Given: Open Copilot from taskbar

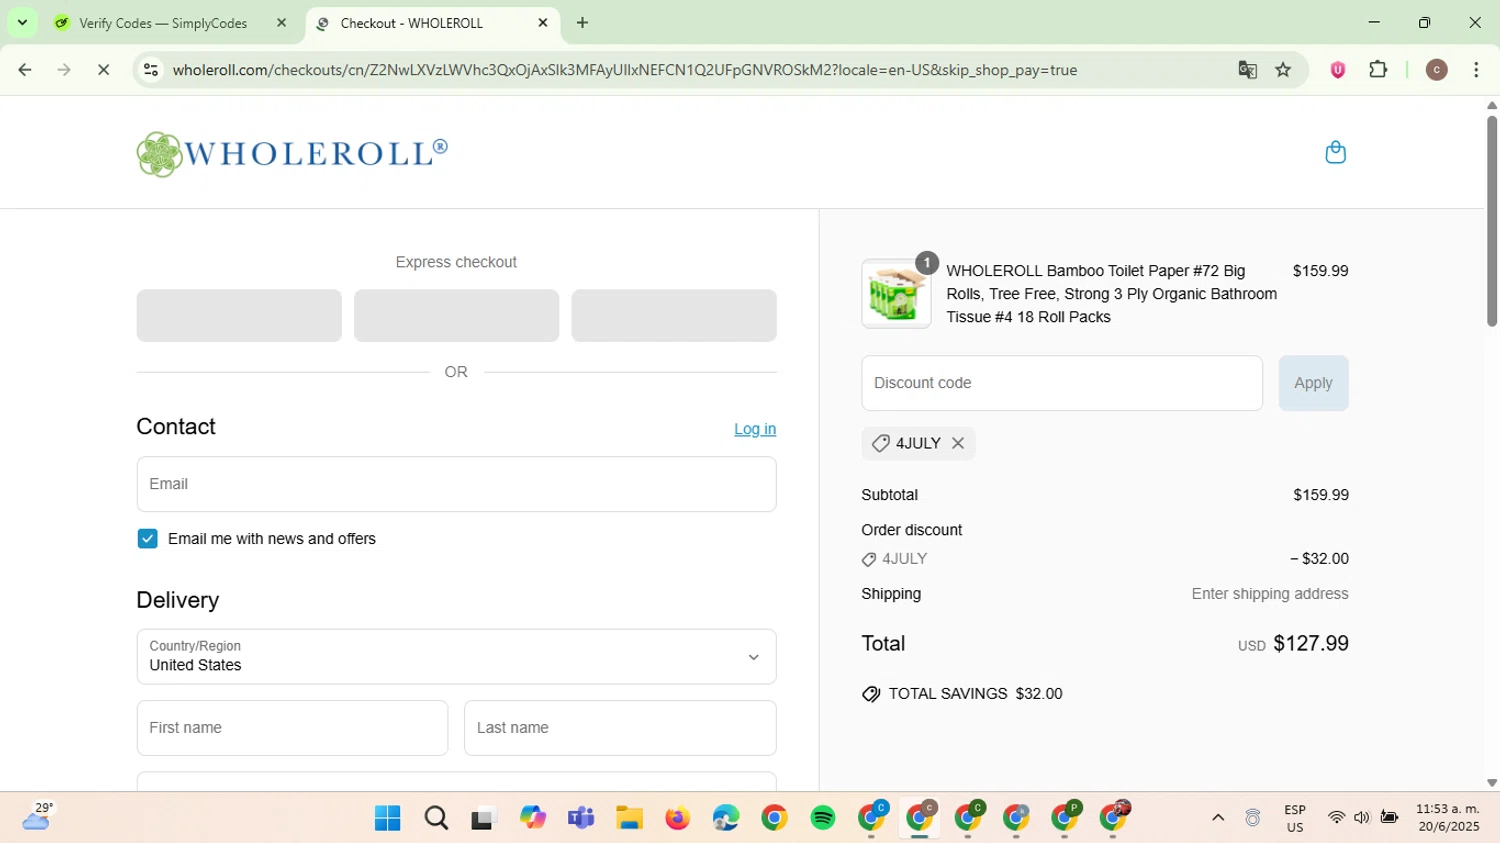Looking at the screenshot, I should point(533,818).
